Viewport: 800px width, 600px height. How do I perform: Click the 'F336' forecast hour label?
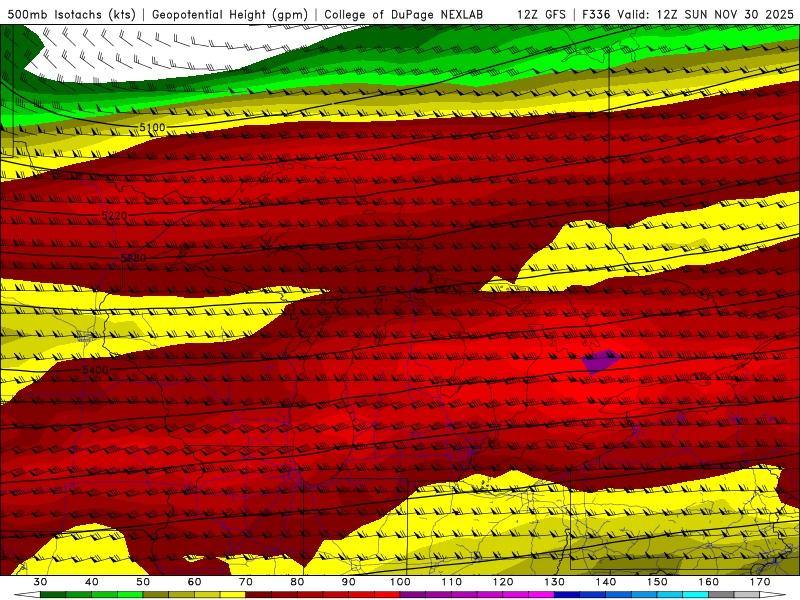click(596, 14)
